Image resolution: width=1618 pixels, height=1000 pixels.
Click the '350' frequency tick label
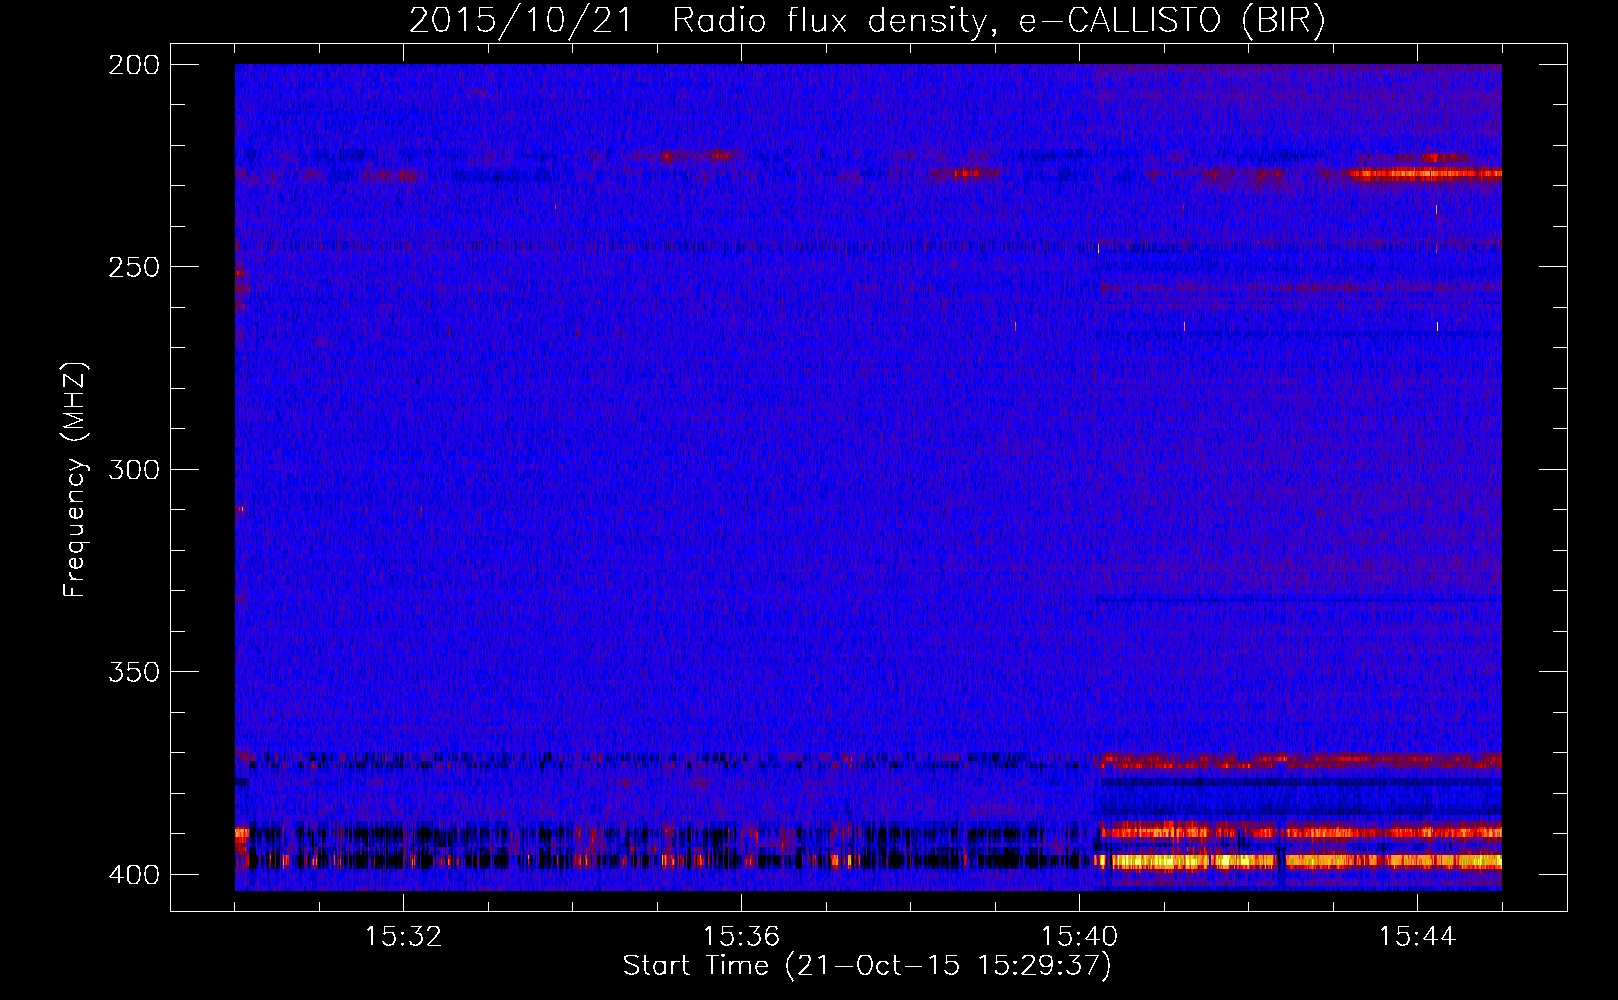coord(134,672)
